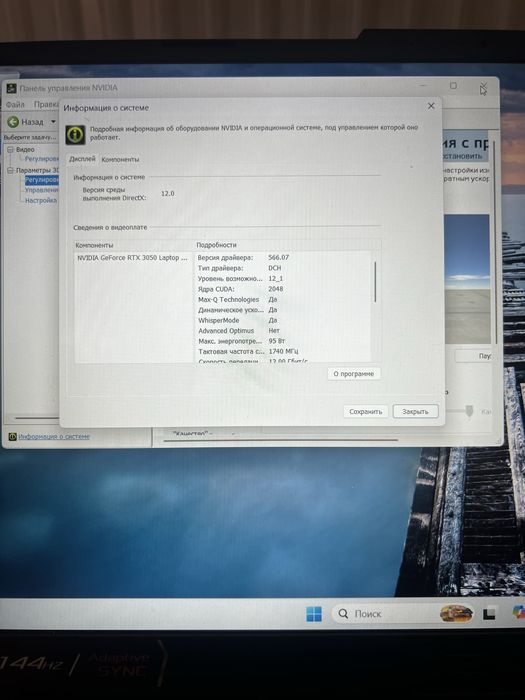Click the details list vertical scrollbar
Image resolution: width=525 pixels, height=700 pixels.
(x=375, y=282)
